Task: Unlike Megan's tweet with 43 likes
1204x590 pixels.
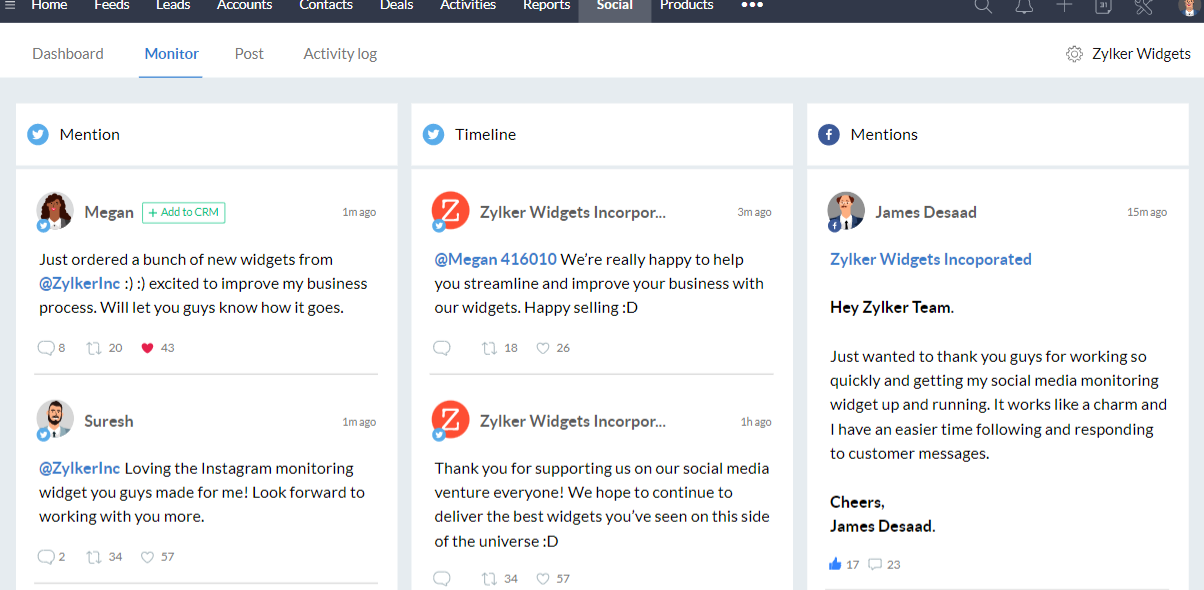Action: (147, 348)
